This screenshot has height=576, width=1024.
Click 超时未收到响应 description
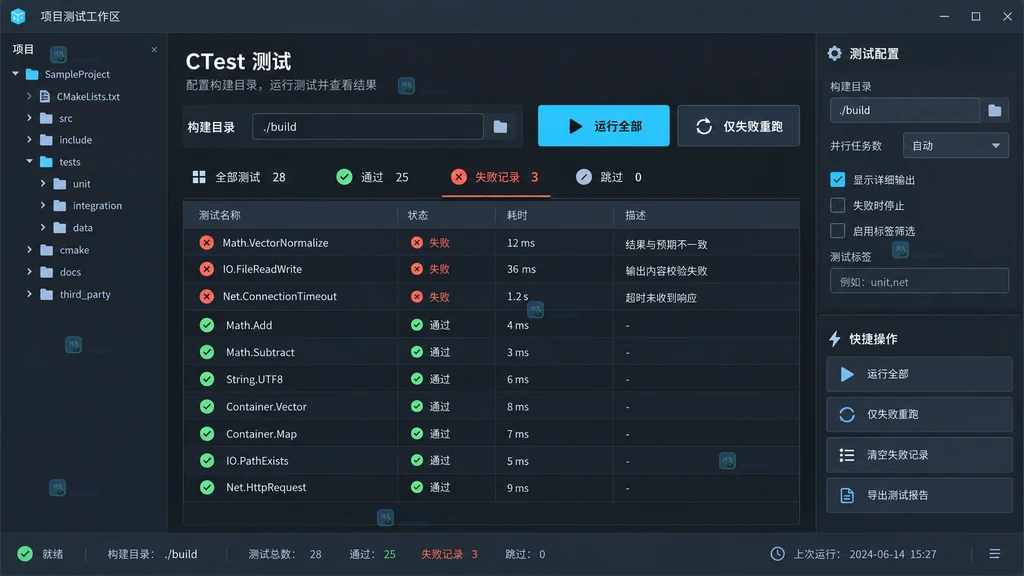pos(661,298)
